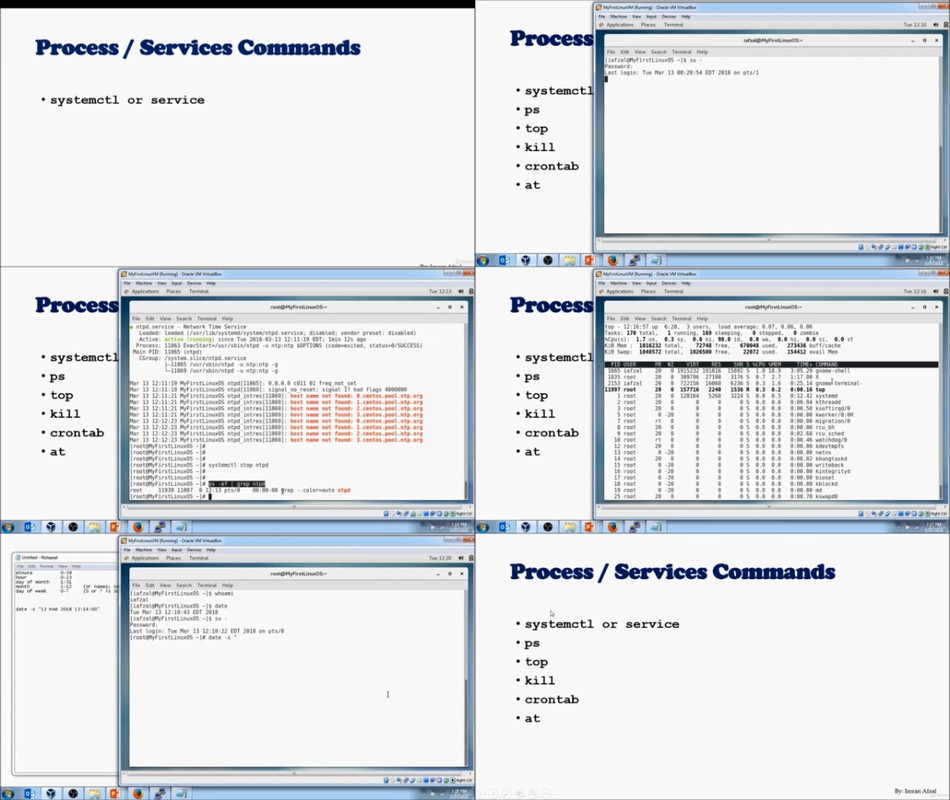Open Terminal menu in the terminal showing ntpd.service status

207,319
